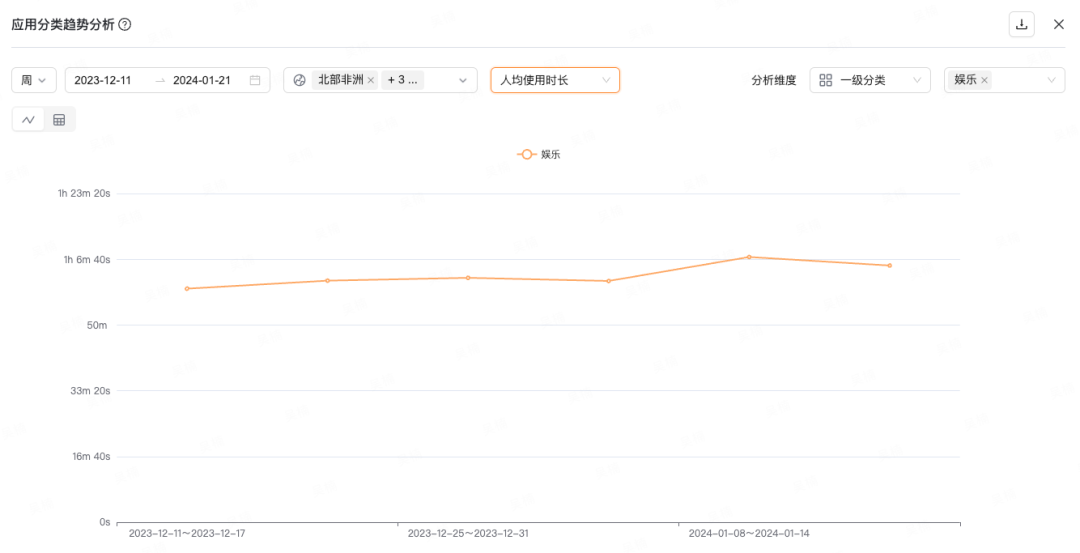Click the end date 2024-01-21 field
This screenshot has height=553, width=1080.
coord(202,80)
